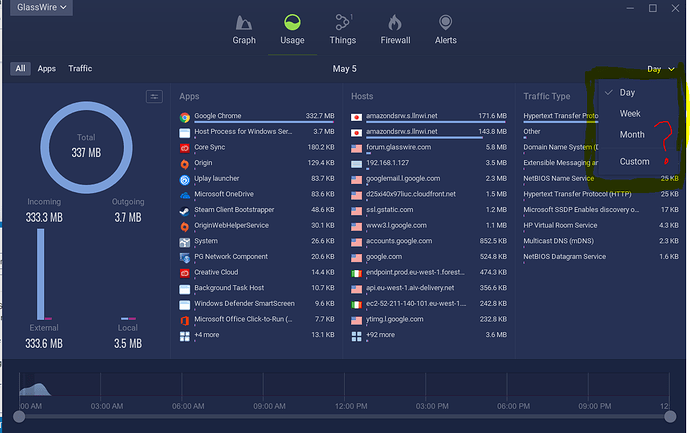Select Month from the range menu

coord(632,135)
